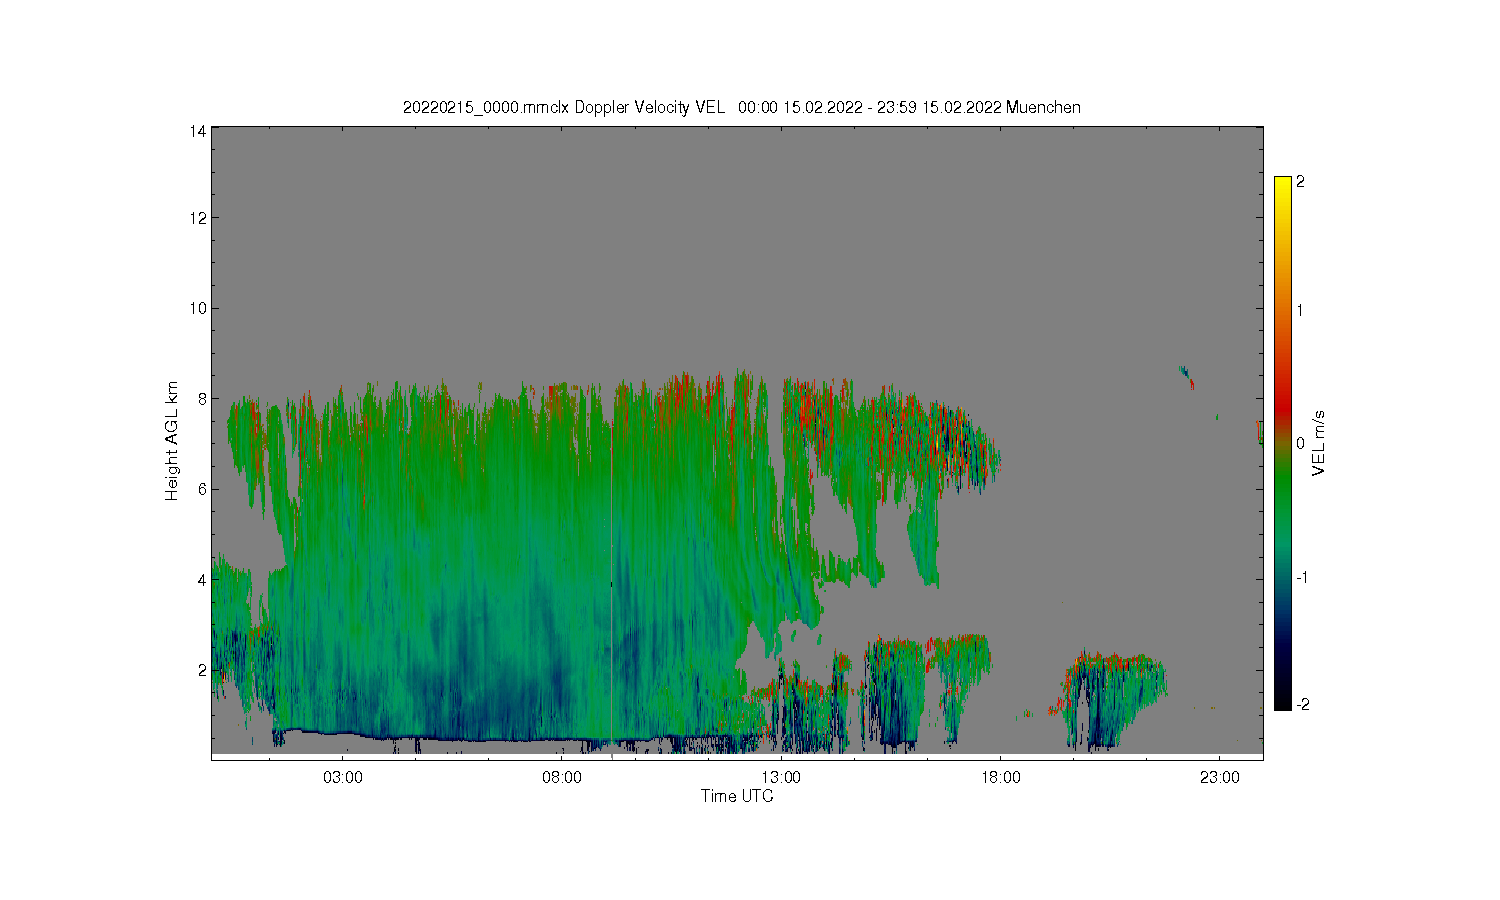Click the Height AGL km axis title
The height and width of the screenshot is (900, 1500).
[172, 441]
